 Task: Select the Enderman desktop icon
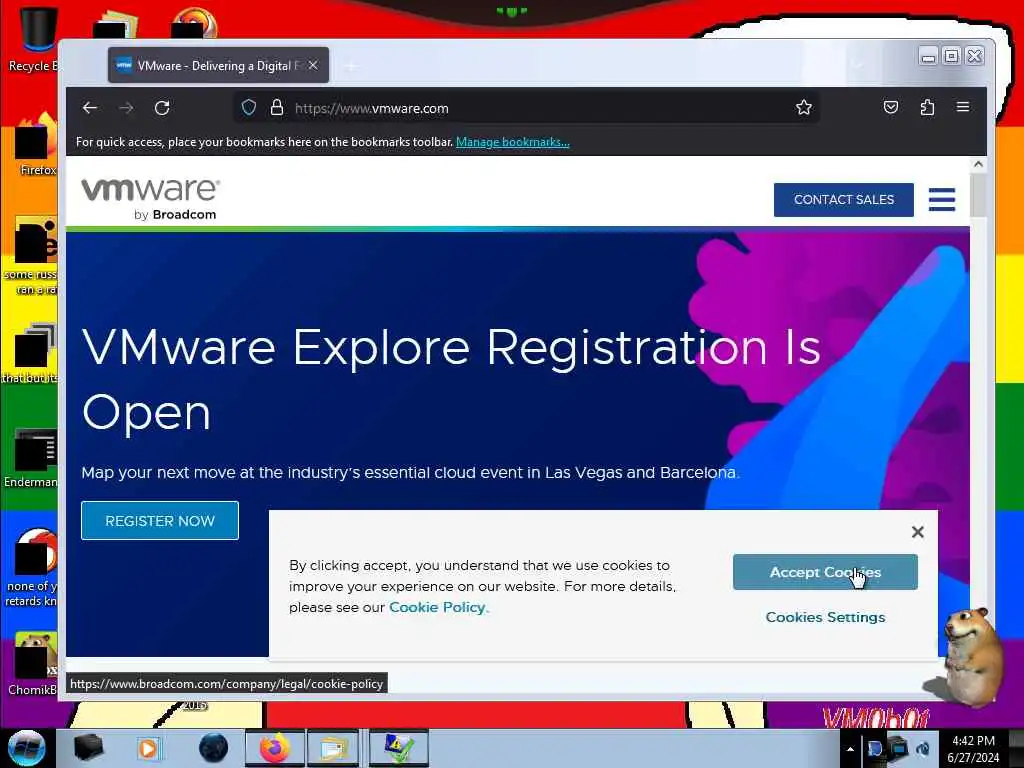[x=33, y=458]
